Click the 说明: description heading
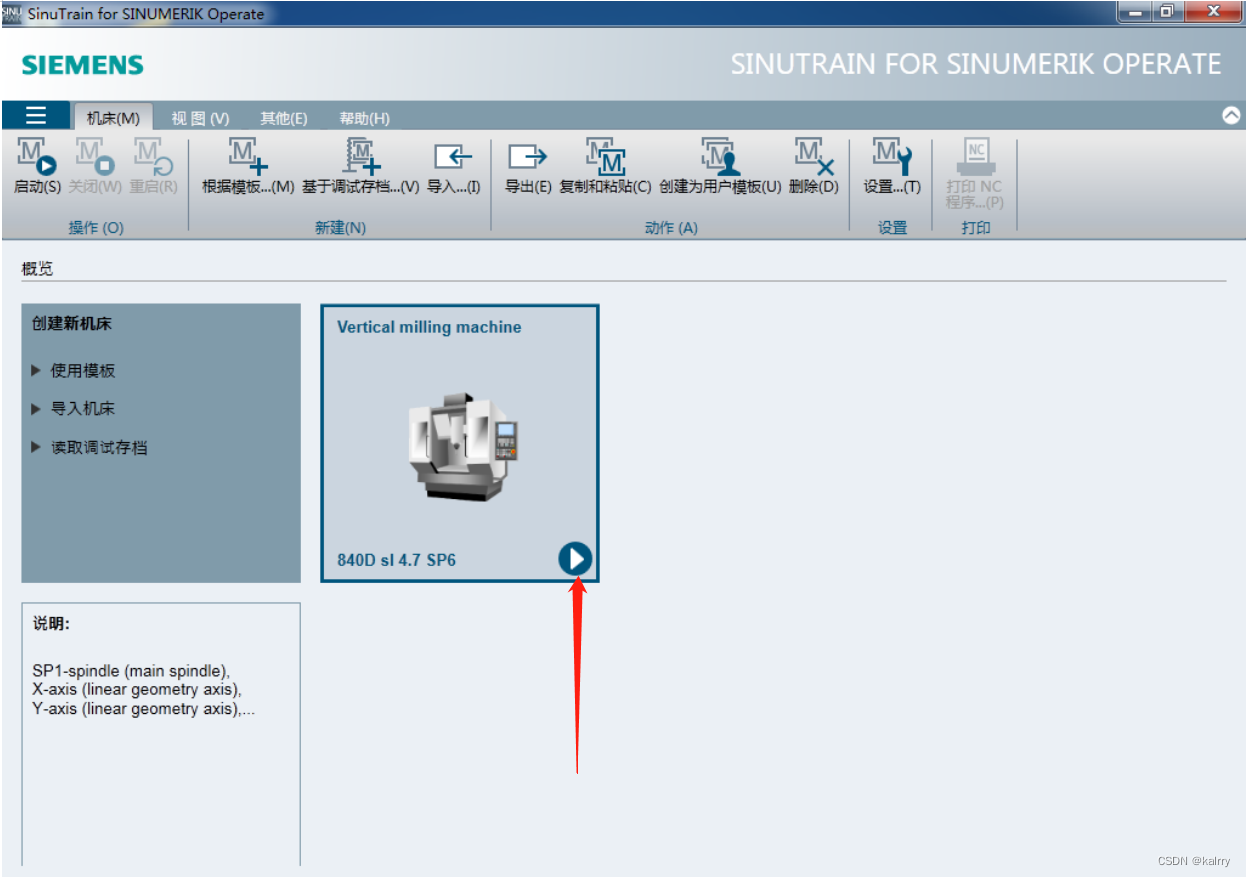1246x877 pixels. (x=51, y=624)
